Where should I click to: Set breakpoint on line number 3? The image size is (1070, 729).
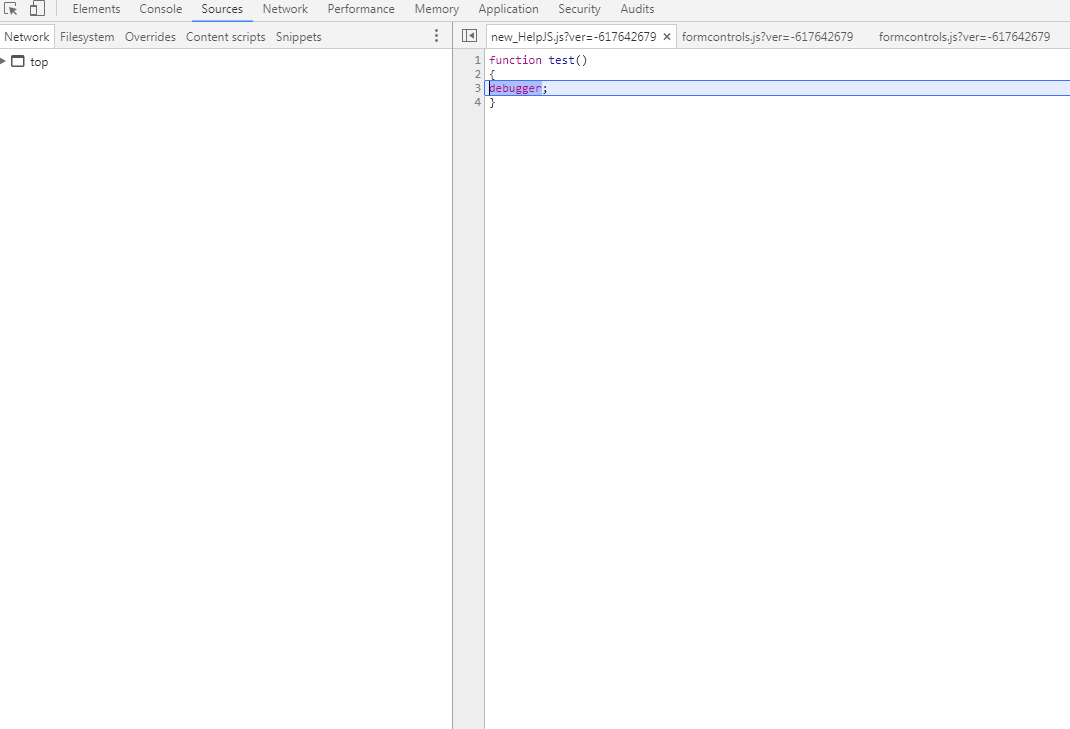click(478, 88)
